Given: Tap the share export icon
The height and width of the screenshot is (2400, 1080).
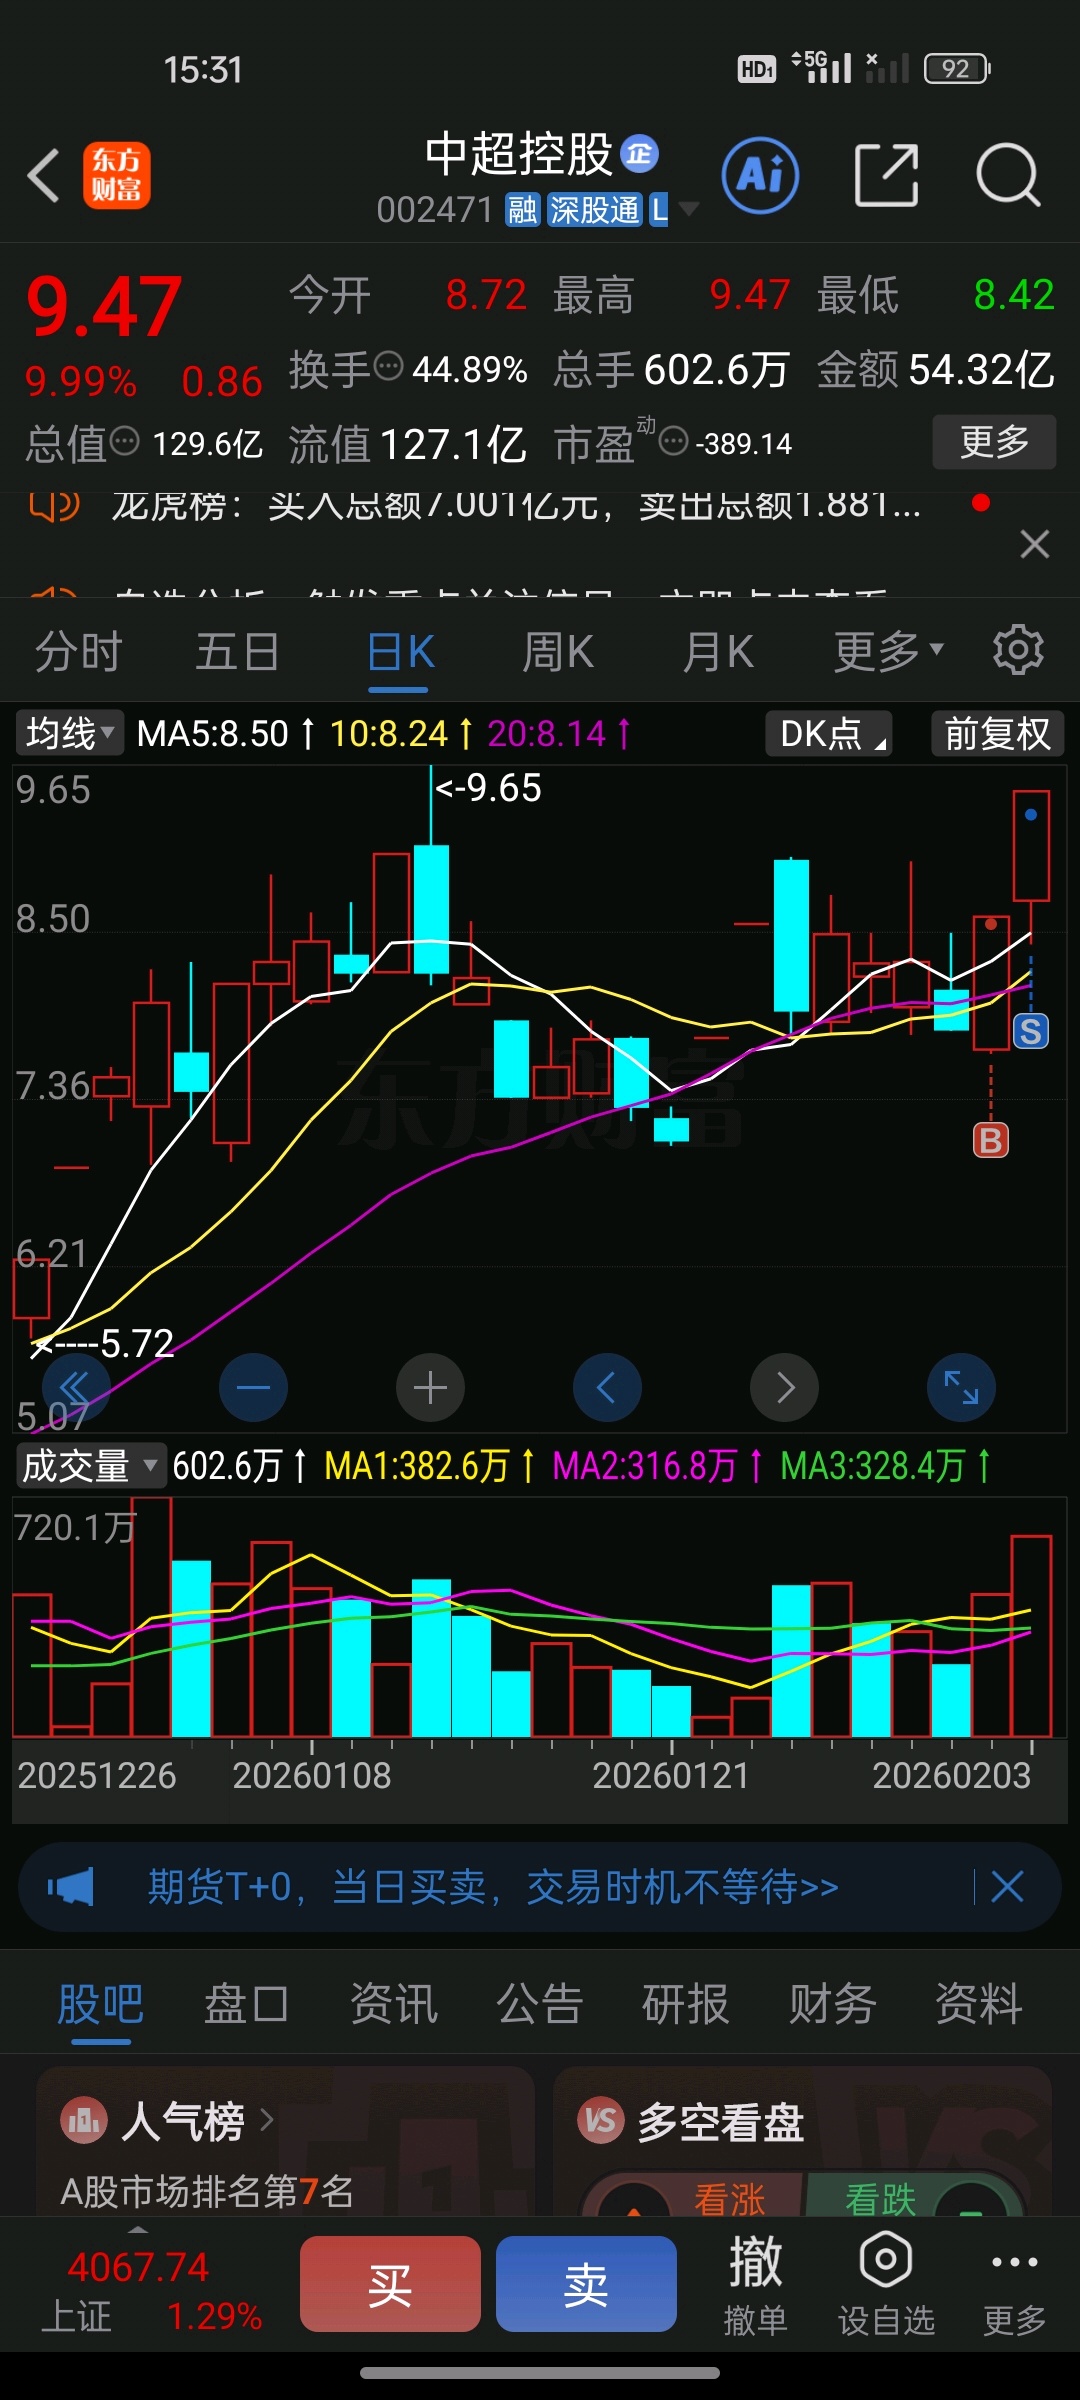Looking at the screenshot, I should click(886, 175).
